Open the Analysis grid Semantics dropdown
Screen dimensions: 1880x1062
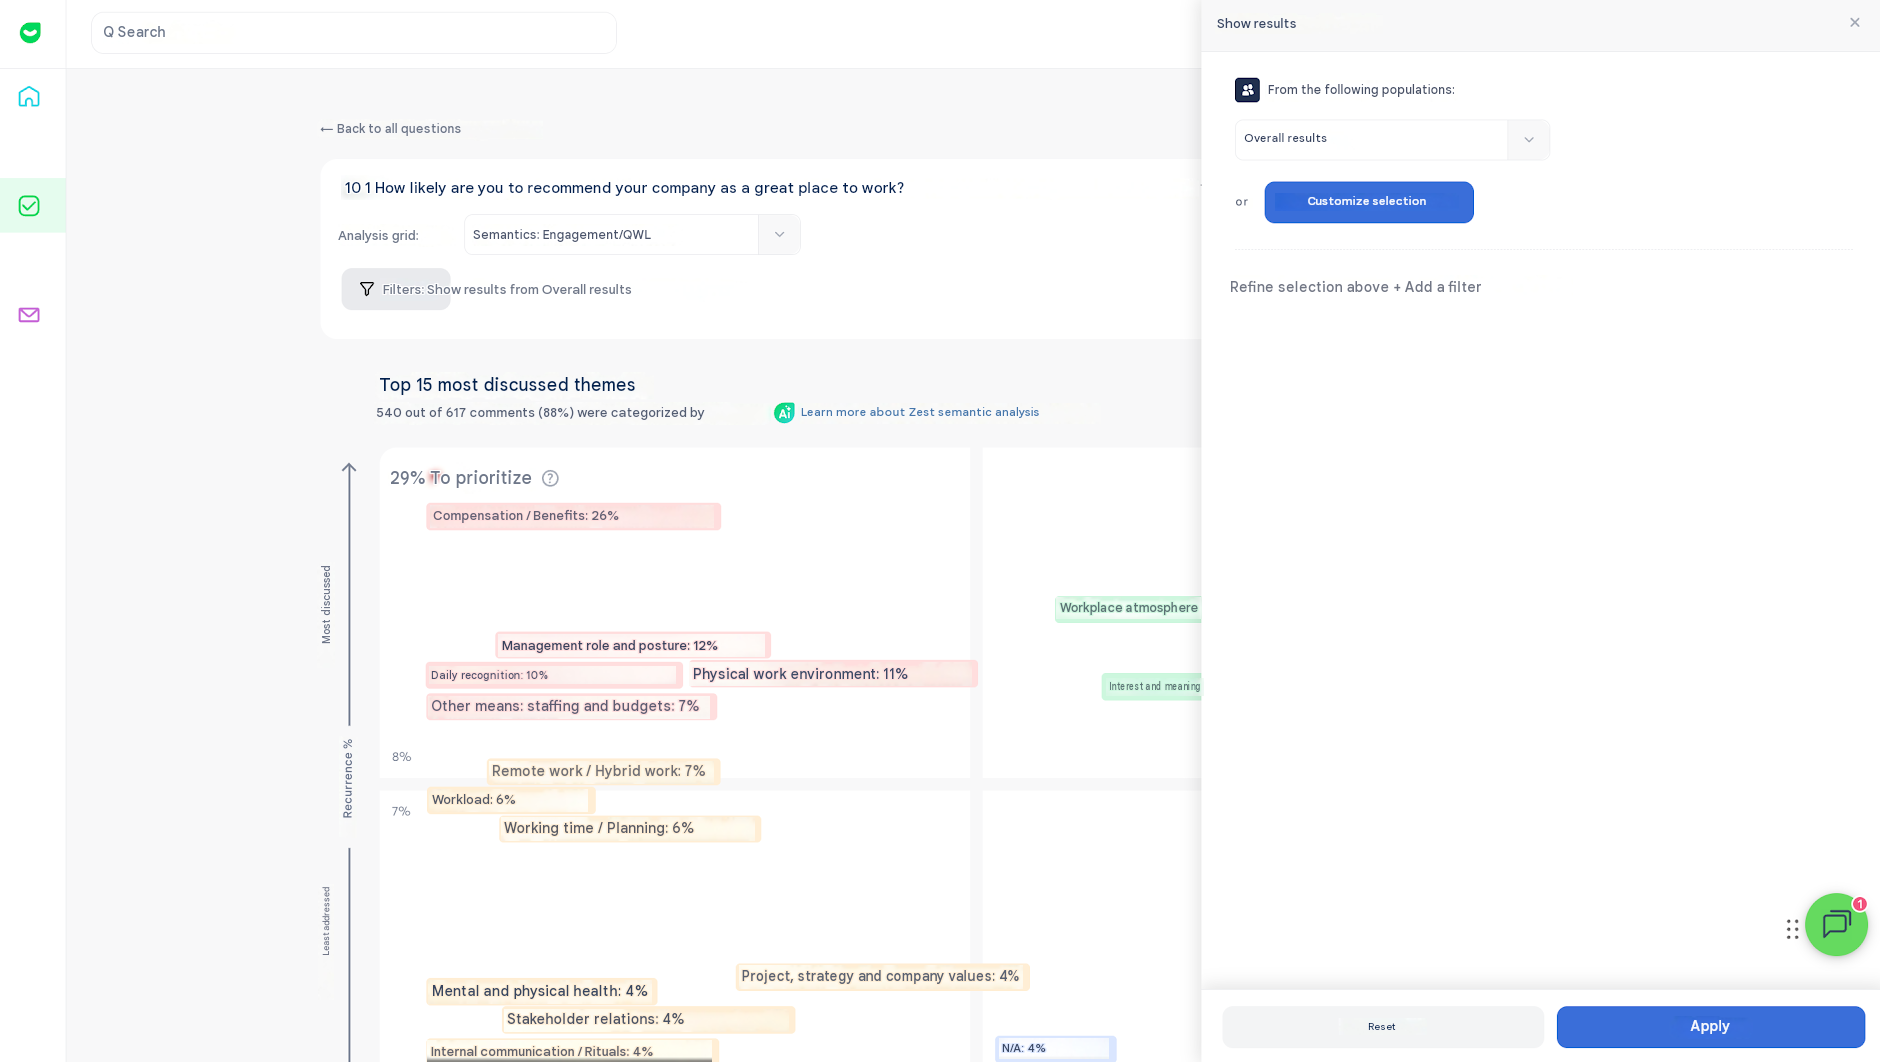[632, 235]
